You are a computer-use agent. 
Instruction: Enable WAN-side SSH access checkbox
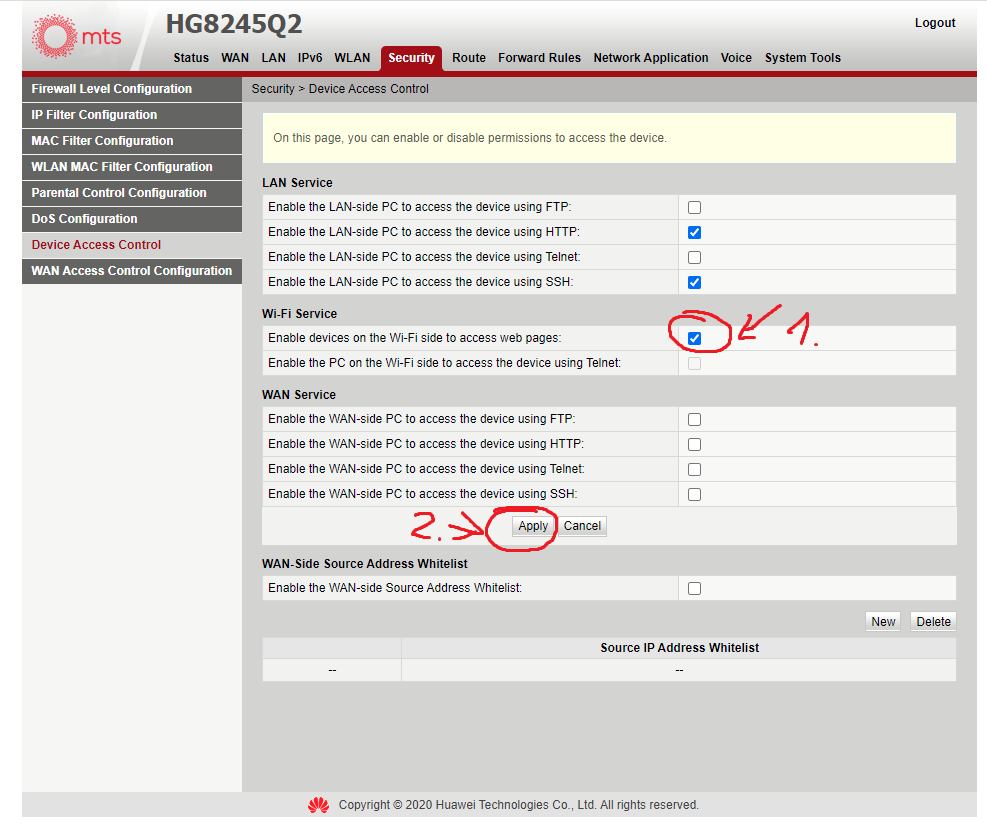694,494
